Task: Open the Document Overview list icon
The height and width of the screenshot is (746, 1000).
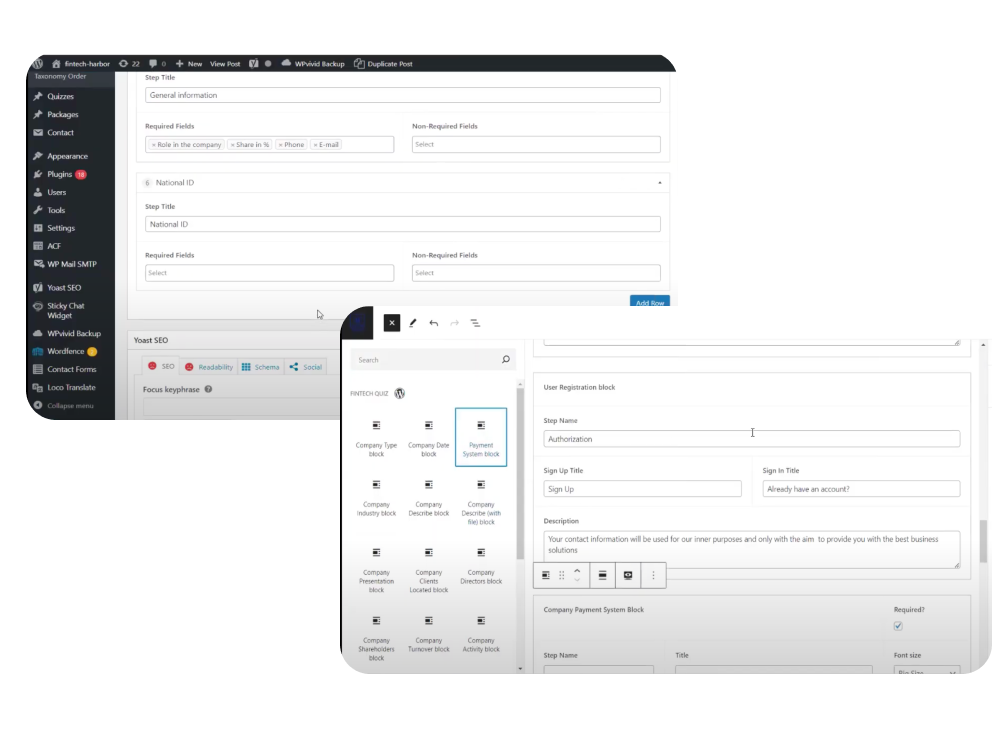Action: tap(474, 323)
